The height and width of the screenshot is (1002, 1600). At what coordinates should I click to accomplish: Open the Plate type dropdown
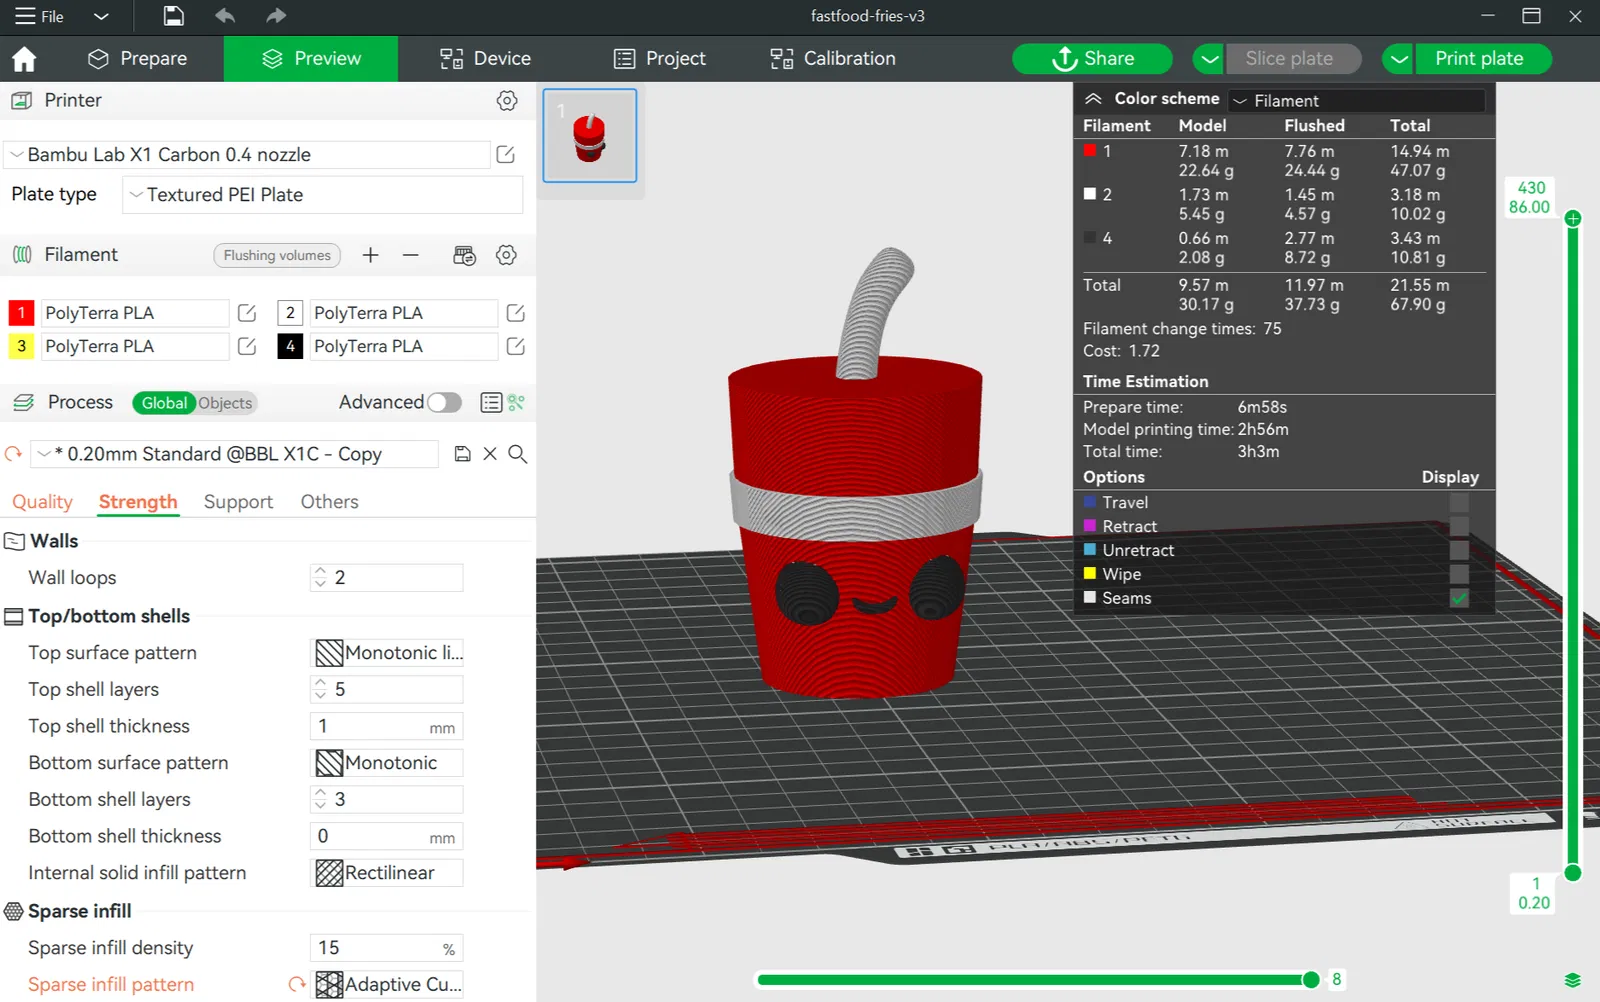tap(322, 195)
